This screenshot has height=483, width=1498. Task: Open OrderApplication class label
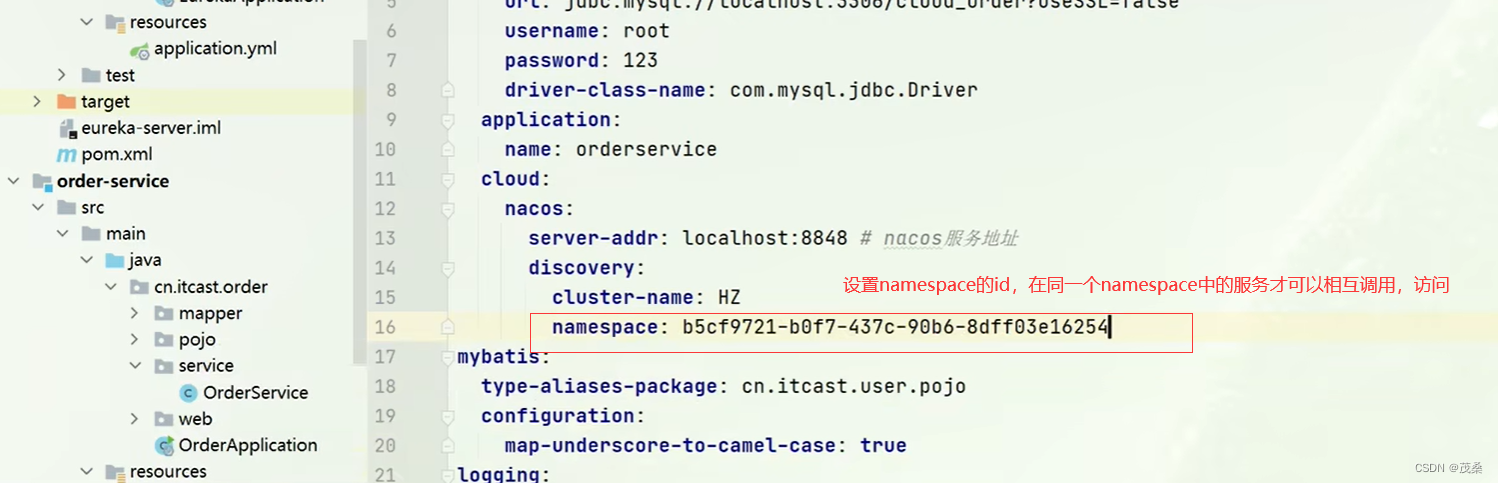(x=248, y=445)
